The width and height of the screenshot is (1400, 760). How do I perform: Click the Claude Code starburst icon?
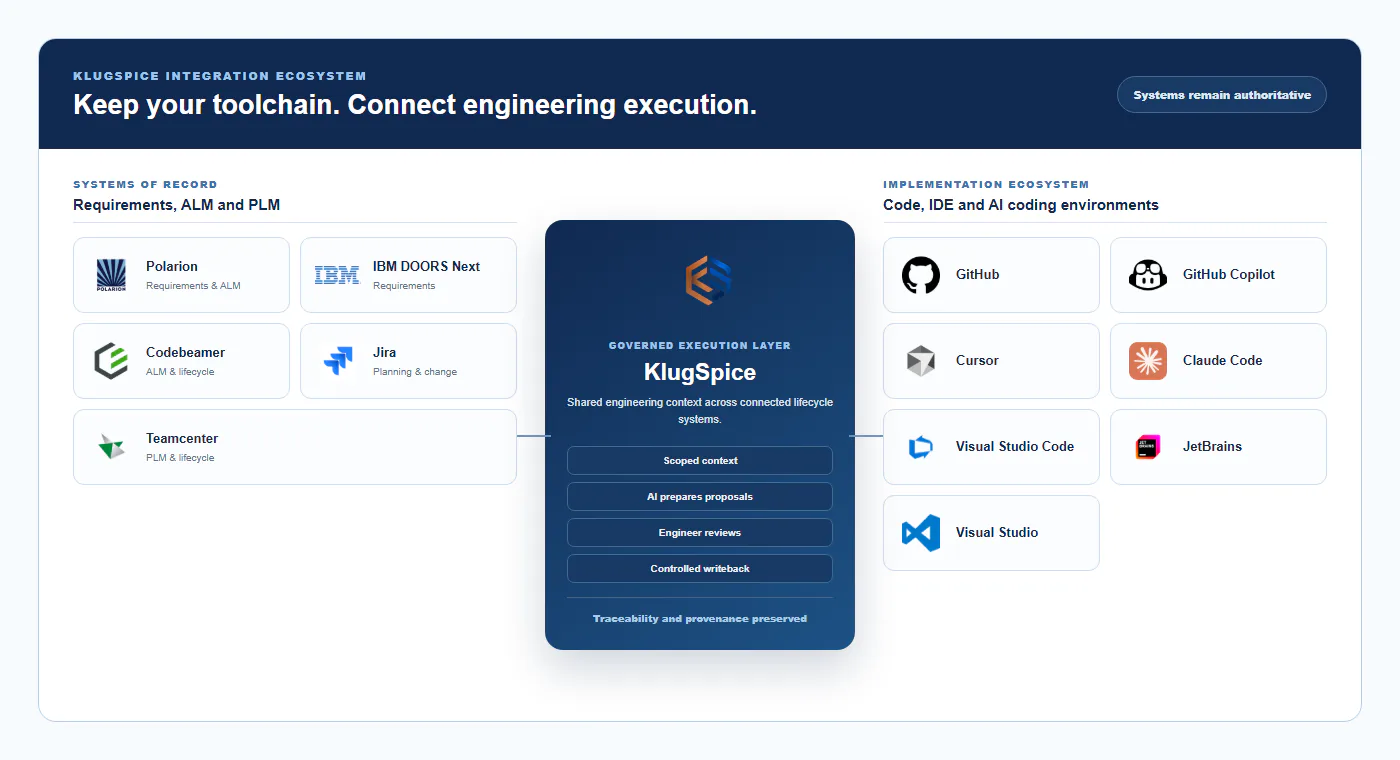click(1148, 361)
